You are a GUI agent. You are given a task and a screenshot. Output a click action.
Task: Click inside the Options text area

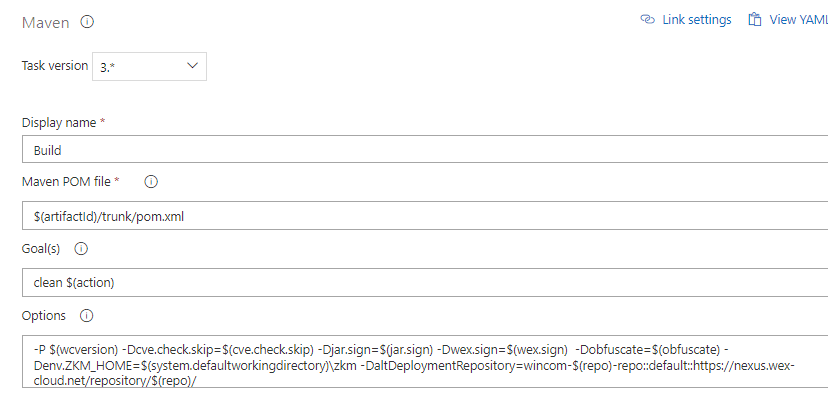click(x=425, y=361)
